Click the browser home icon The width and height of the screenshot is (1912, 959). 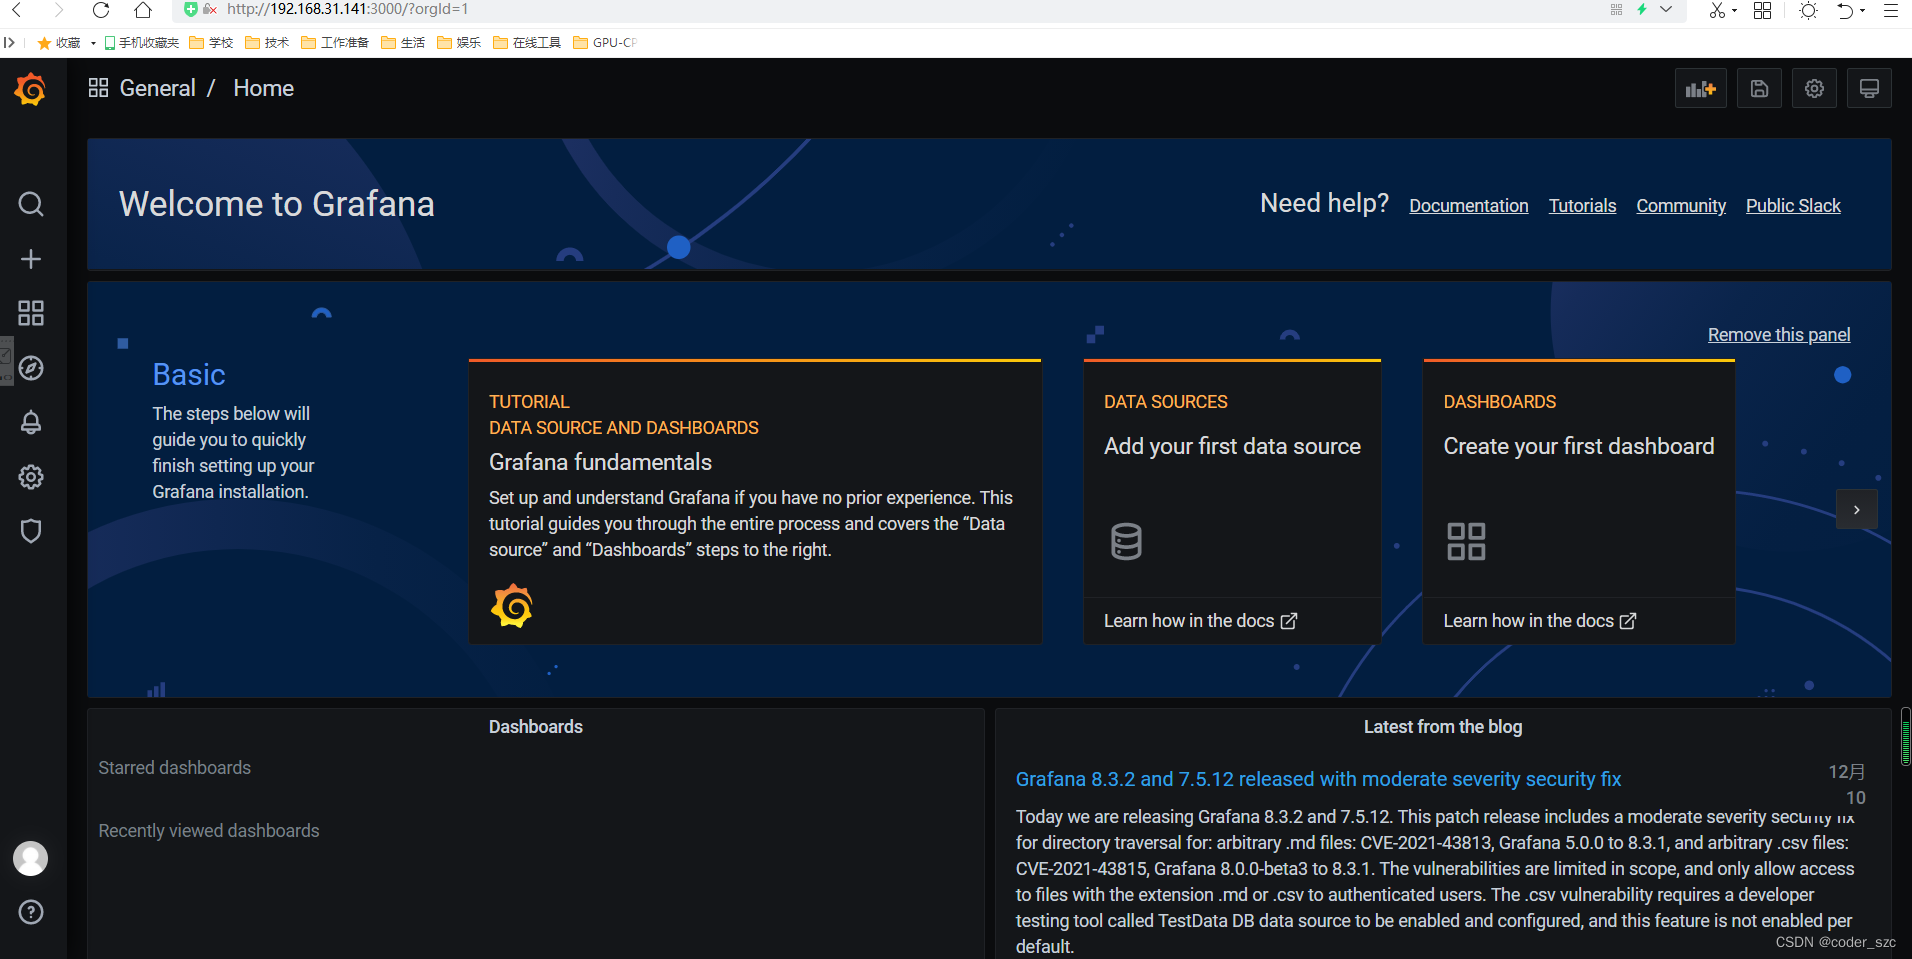click(143, 10)
